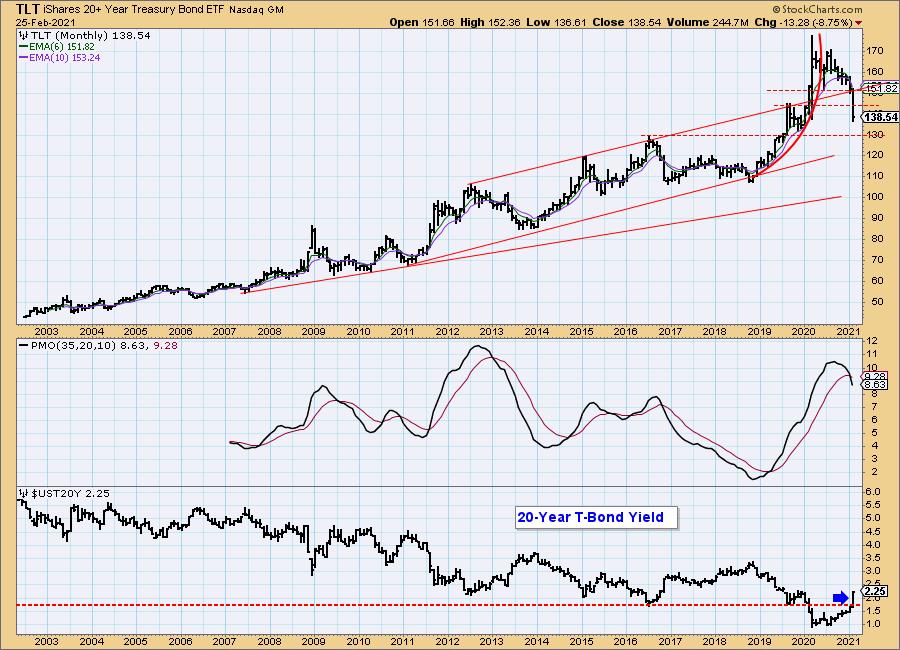Click the 100 price axis label
Screen dimensions: 900x650
[875, 196]
